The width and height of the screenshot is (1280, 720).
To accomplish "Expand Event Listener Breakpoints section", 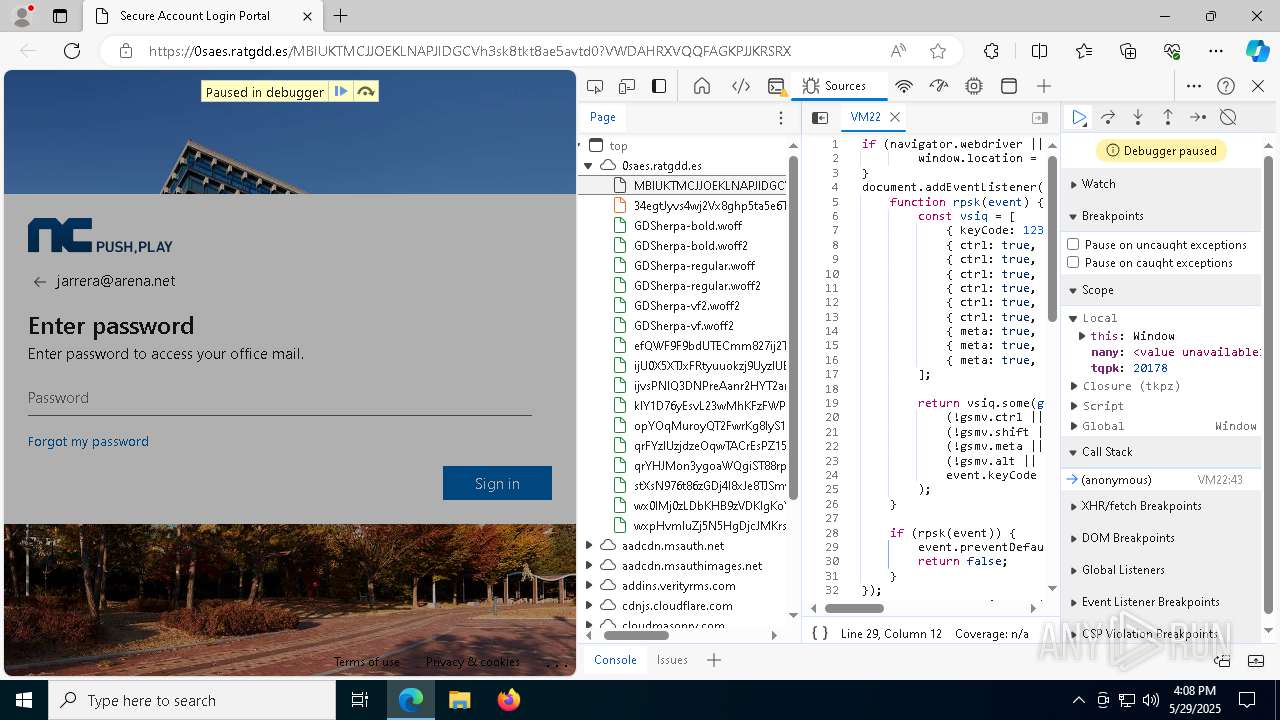I will pyautogui.click(x=1161, y=602).
